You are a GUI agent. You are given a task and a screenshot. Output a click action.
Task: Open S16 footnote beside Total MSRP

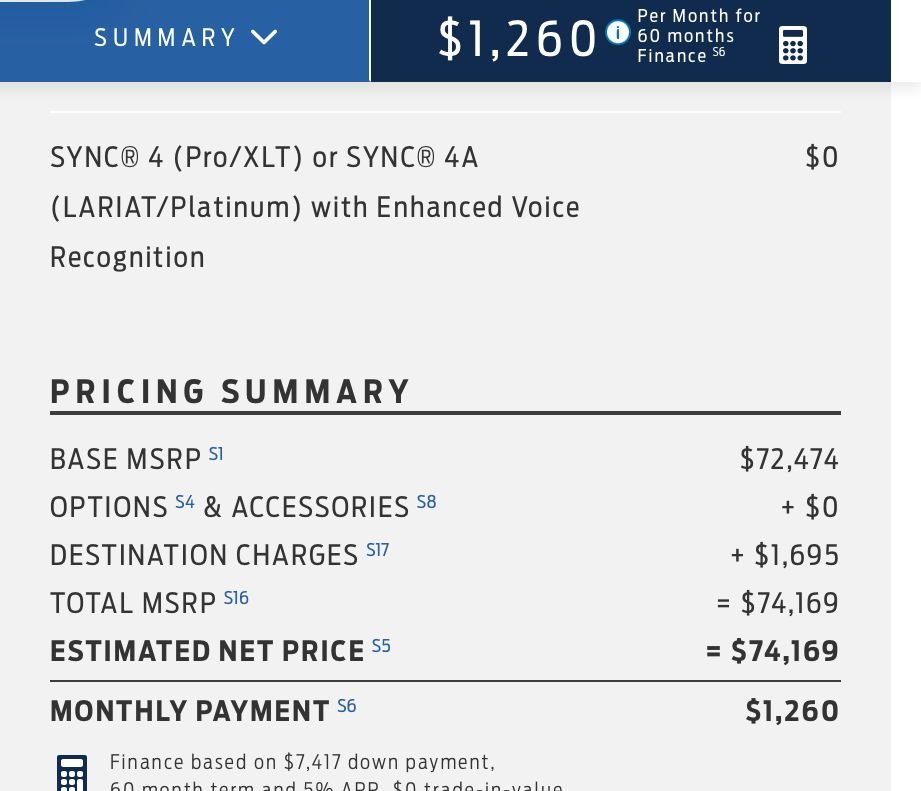coord(236,598)
